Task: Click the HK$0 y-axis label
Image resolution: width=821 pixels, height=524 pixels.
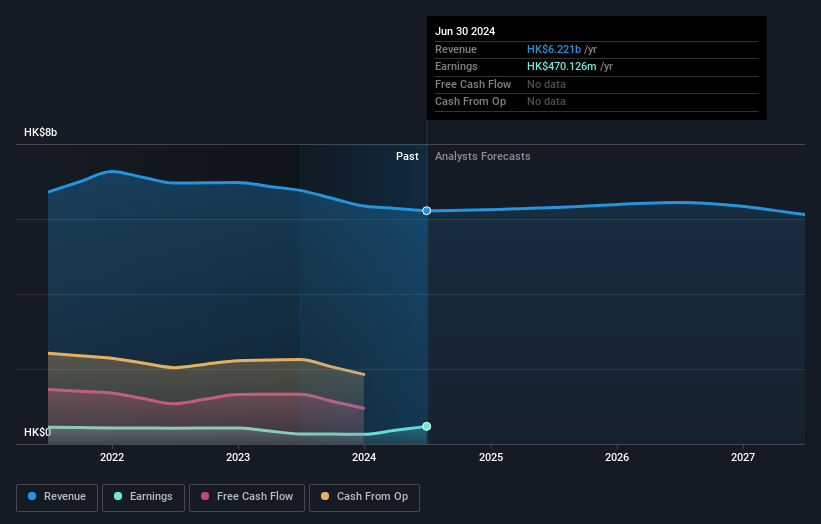Action: pyautogui.click(x=38, y=432)
